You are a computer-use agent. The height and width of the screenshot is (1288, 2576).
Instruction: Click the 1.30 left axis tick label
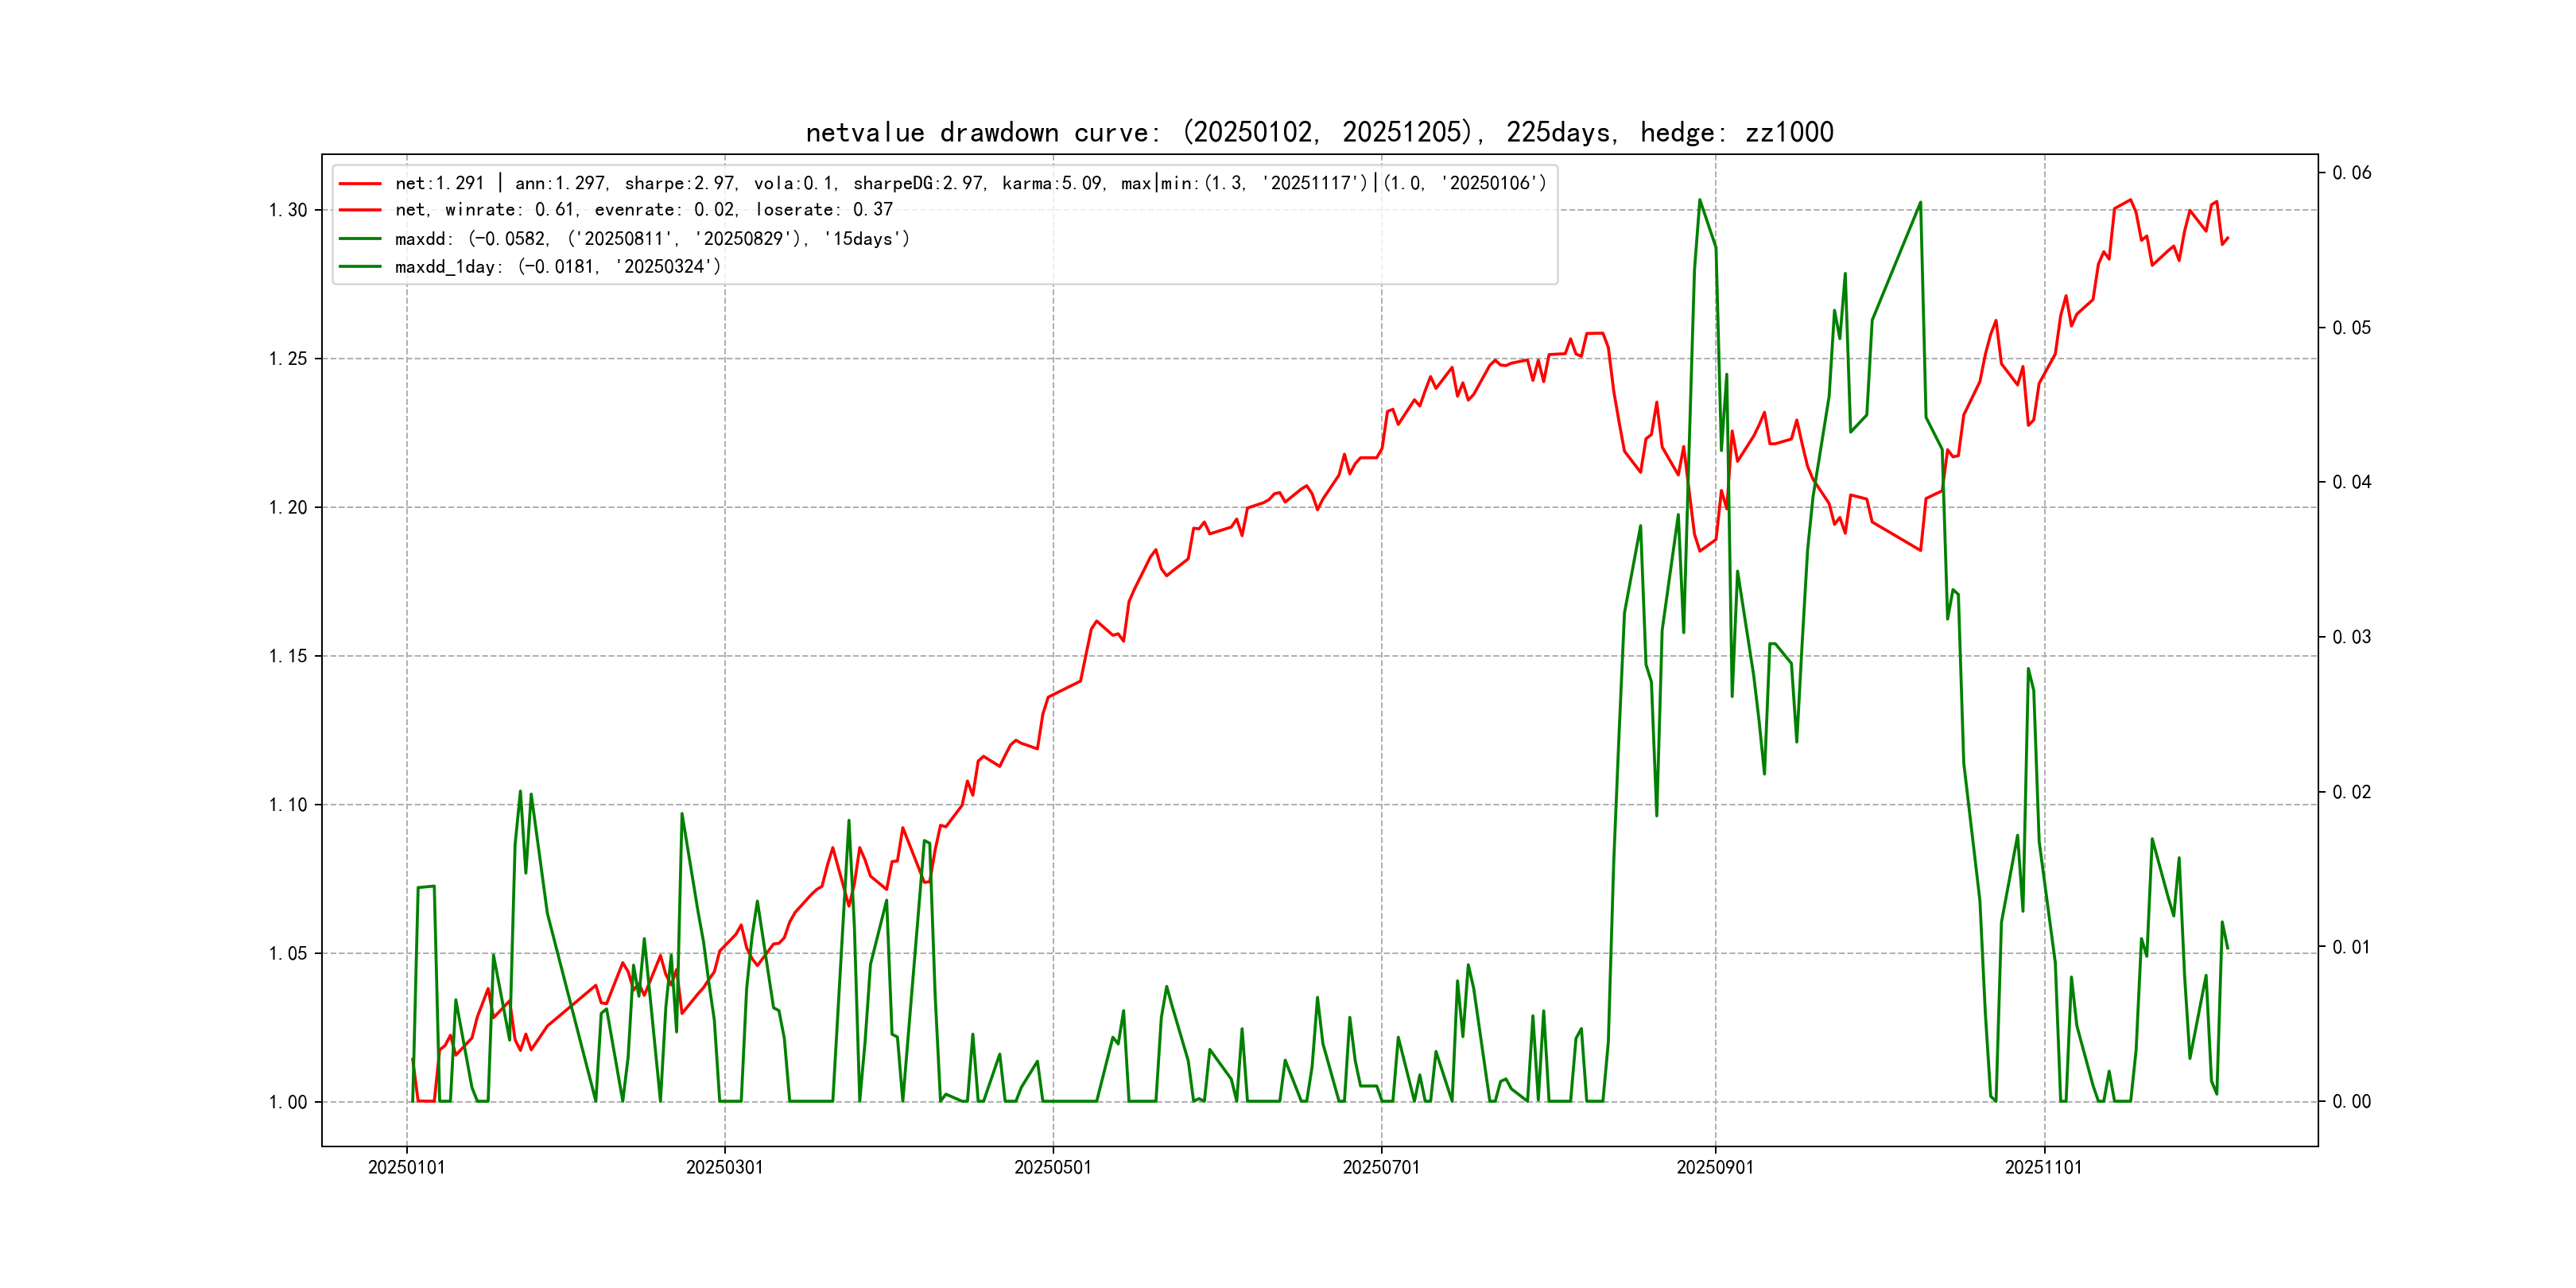[288, 210]
